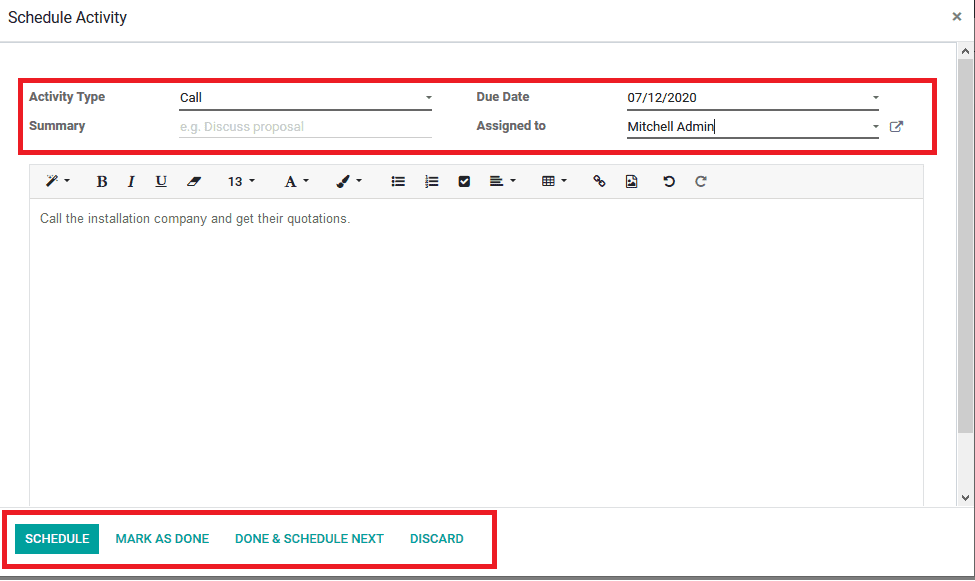Click the Summary input field

[305, 126]
